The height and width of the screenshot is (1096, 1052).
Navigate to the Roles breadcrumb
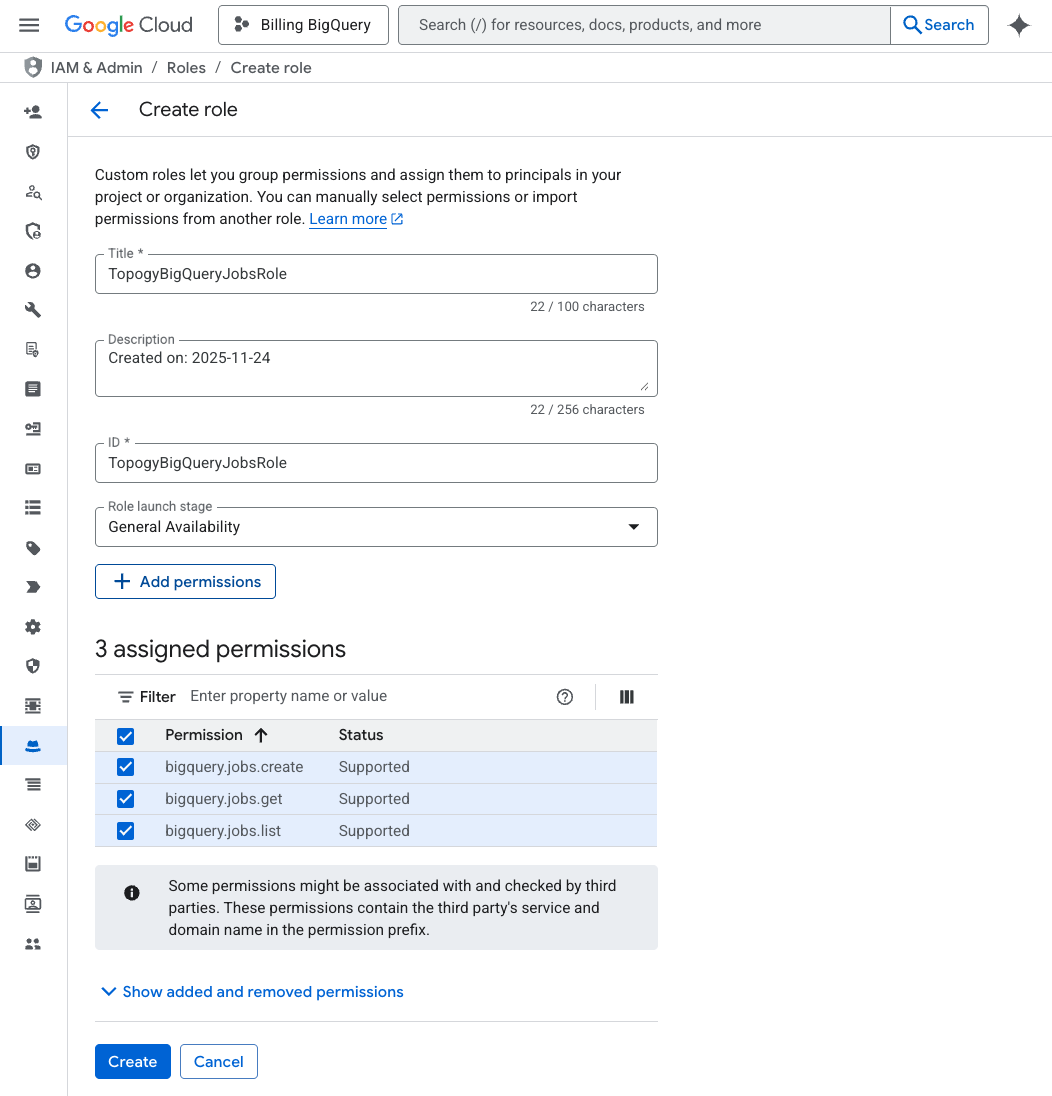[186, 68]
